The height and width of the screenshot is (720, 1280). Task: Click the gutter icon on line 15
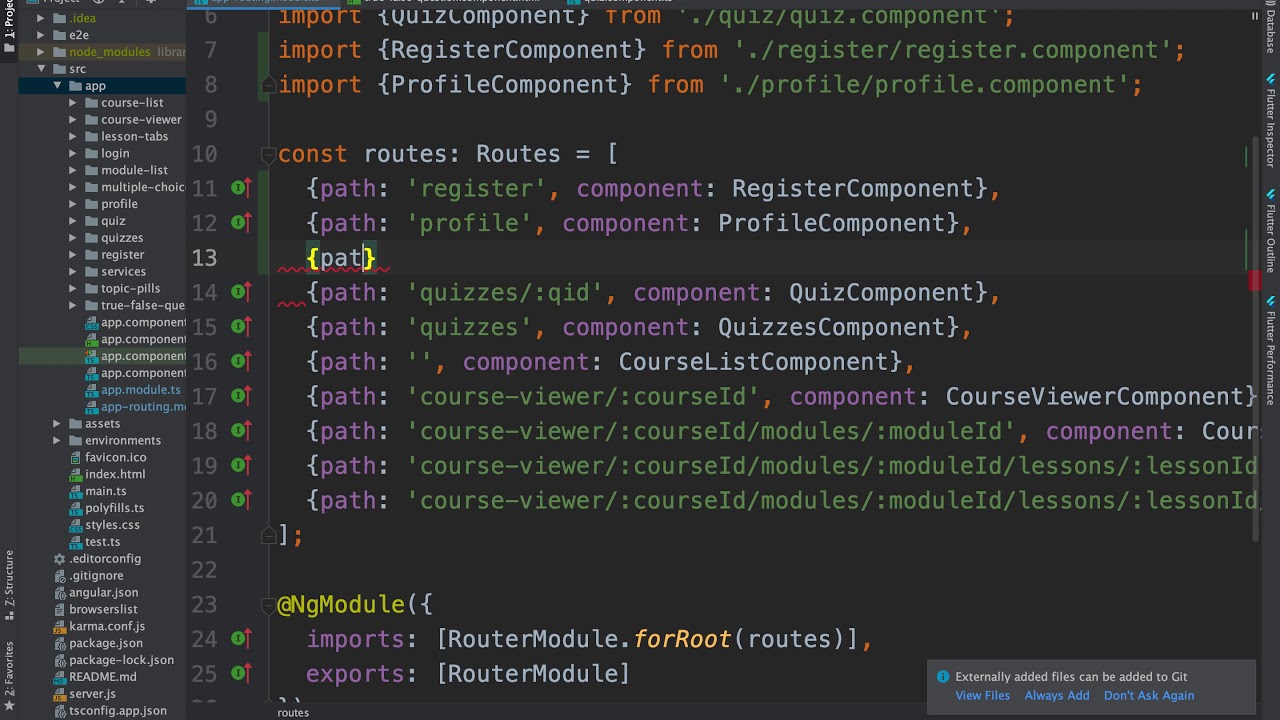[241, 326]
